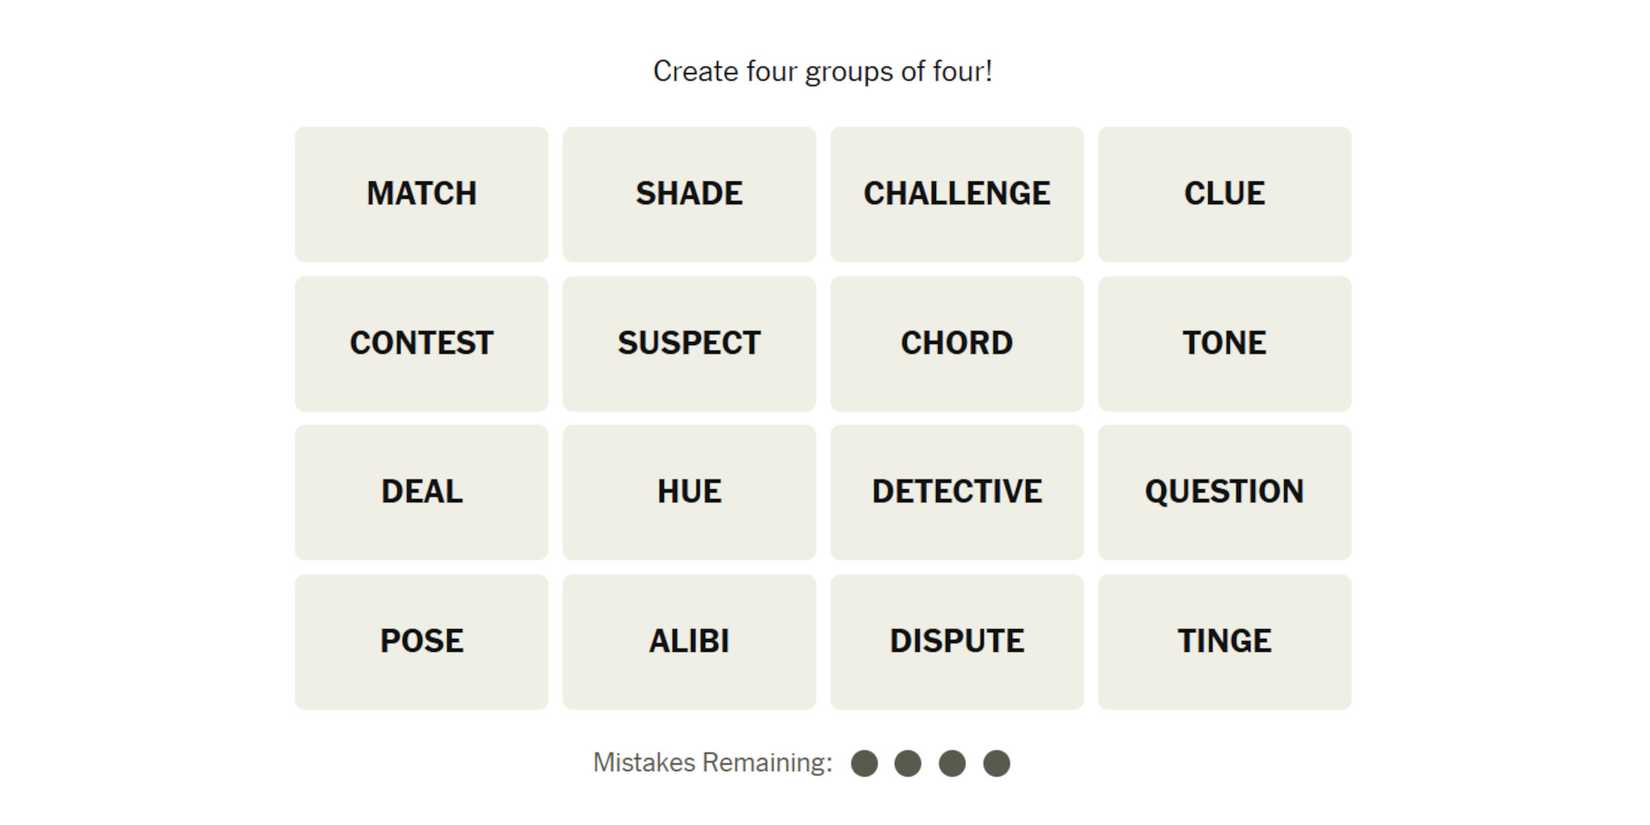Click the DISPUTE tile

click(x=957, y=641)
